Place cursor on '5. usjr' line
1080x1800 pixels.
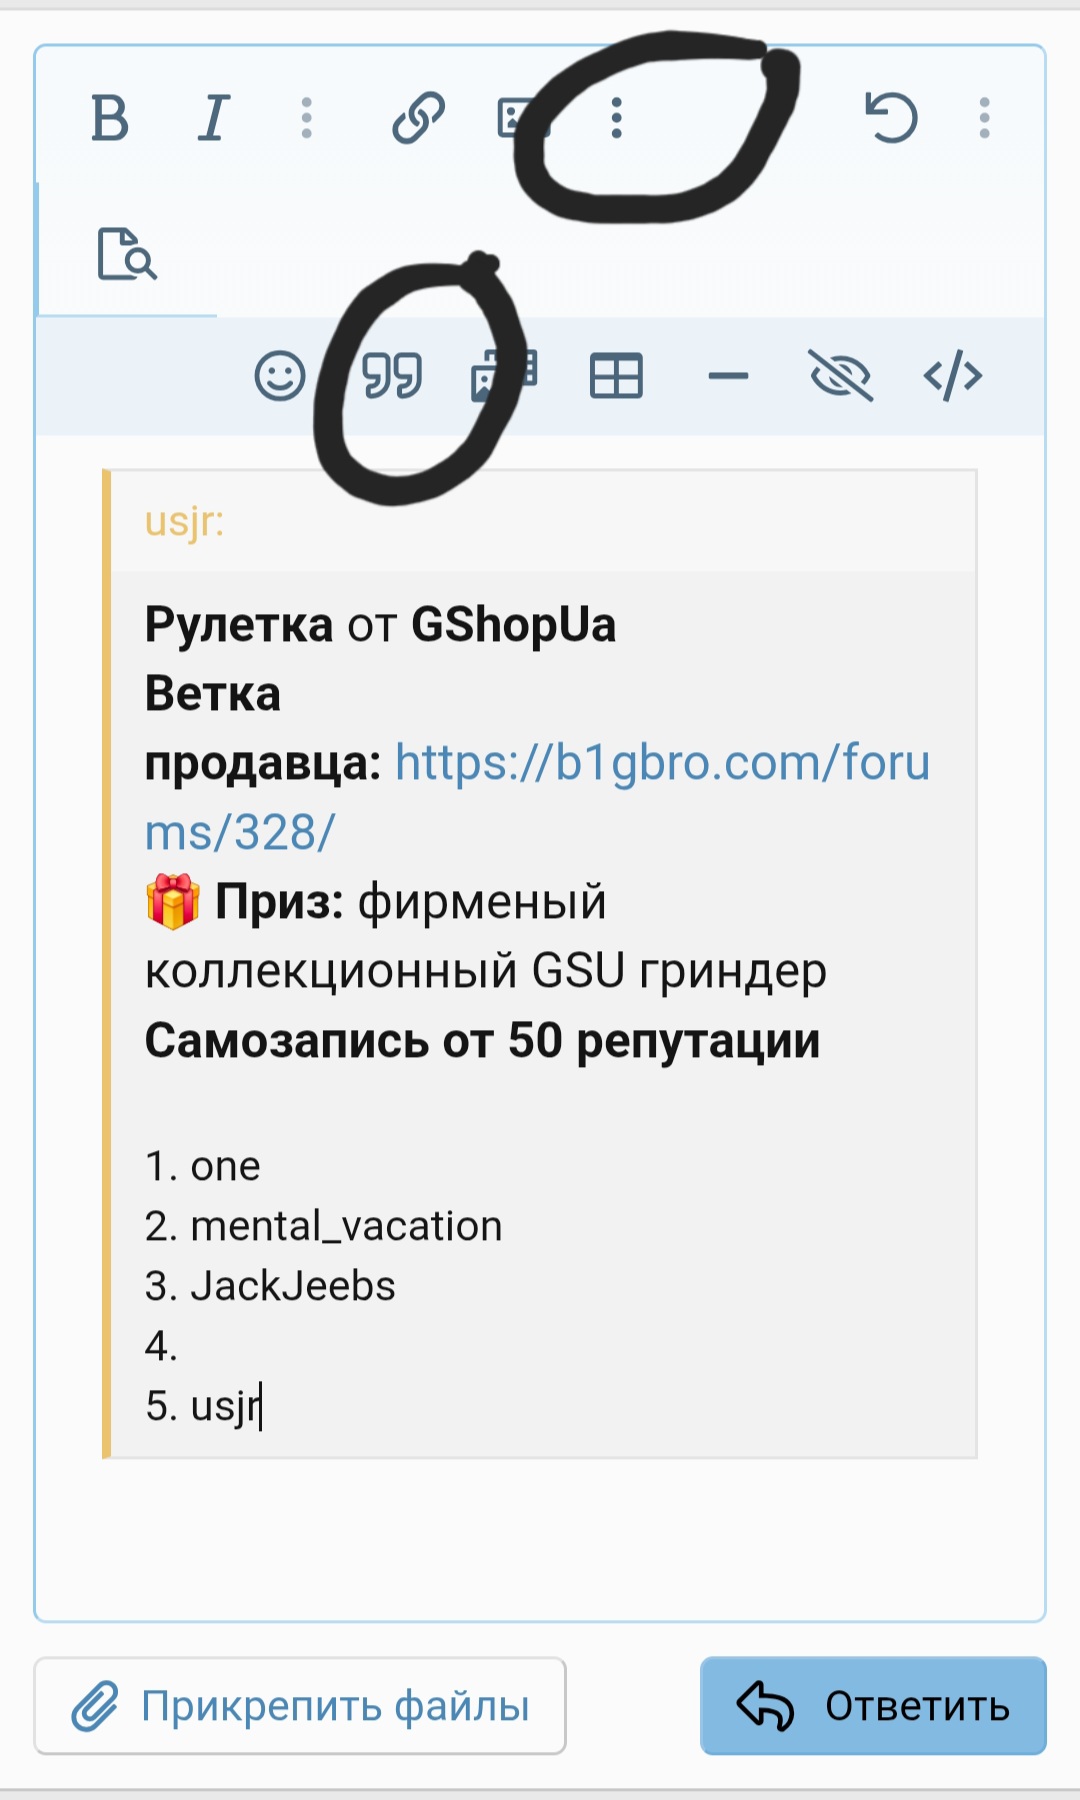[203, 1406]
